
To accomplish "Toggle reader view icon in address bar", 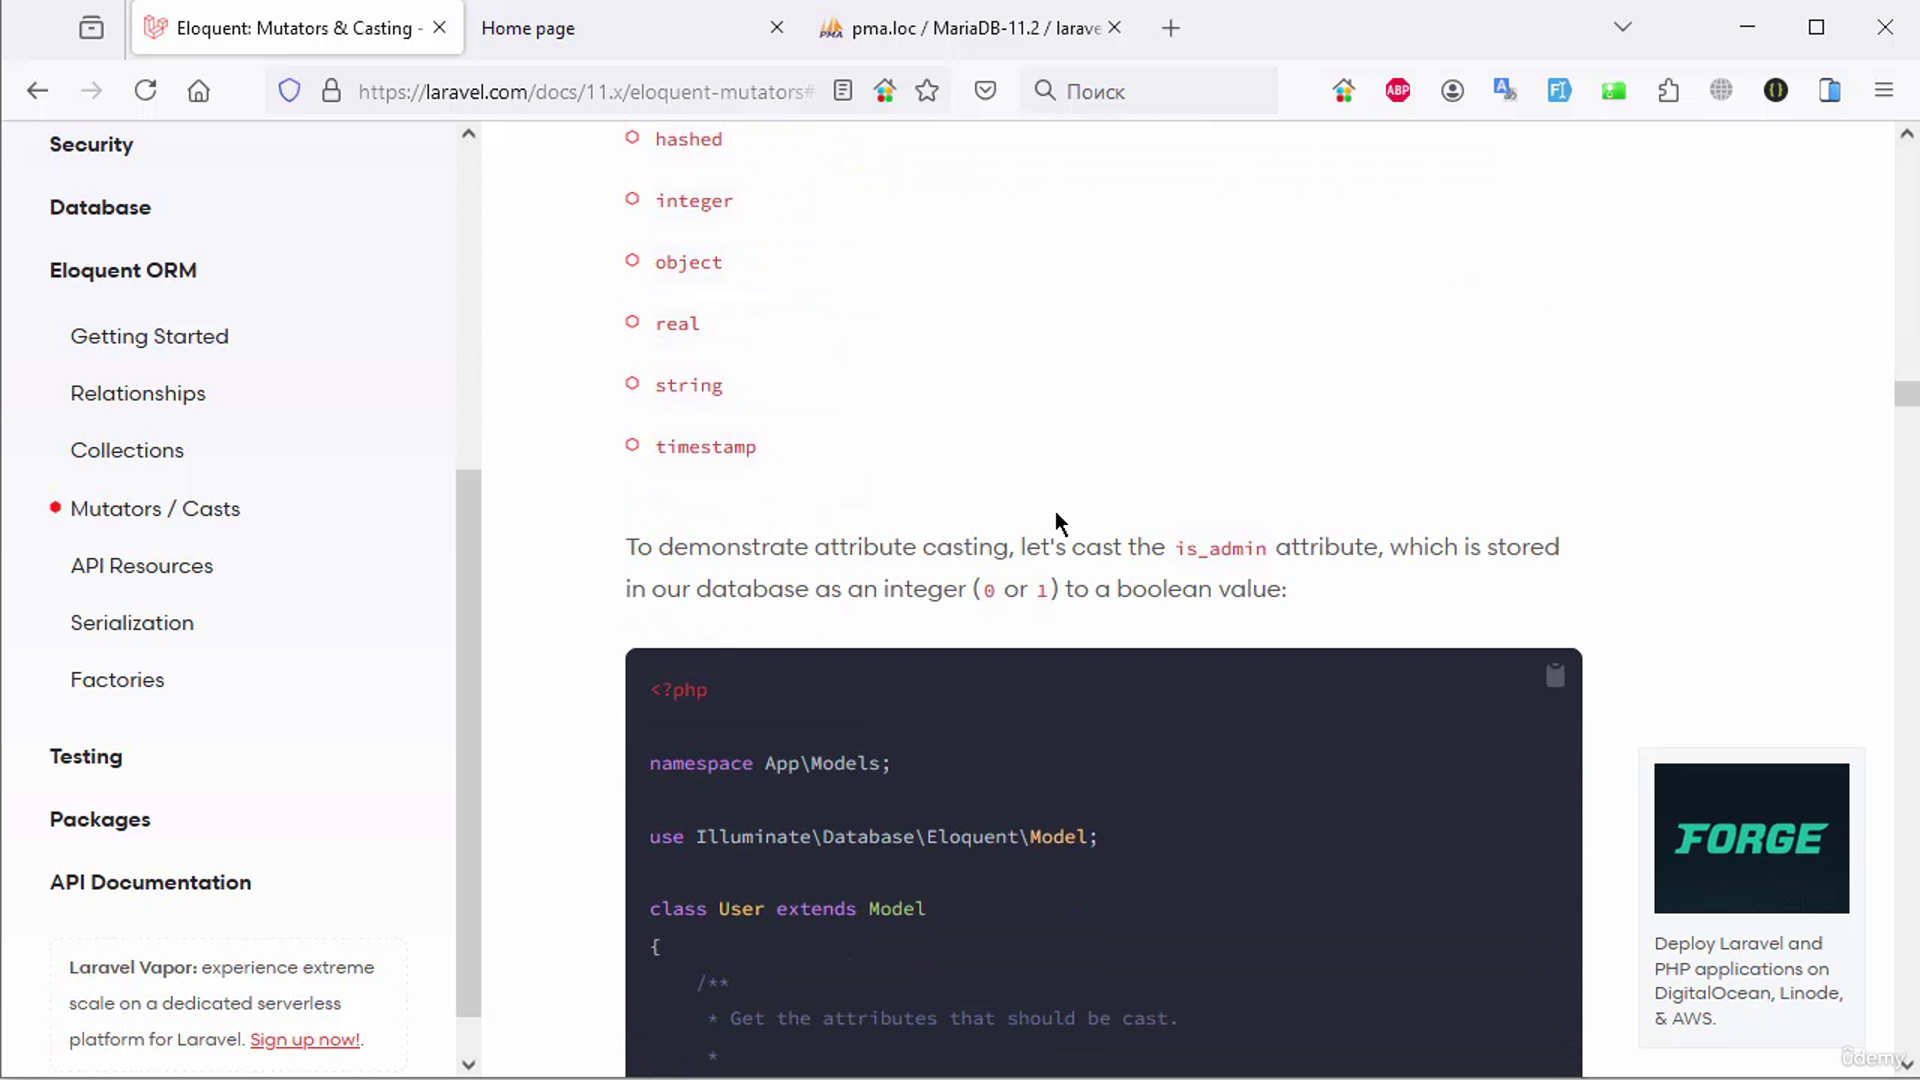I will pyautogui.click(x=843, y=91).
